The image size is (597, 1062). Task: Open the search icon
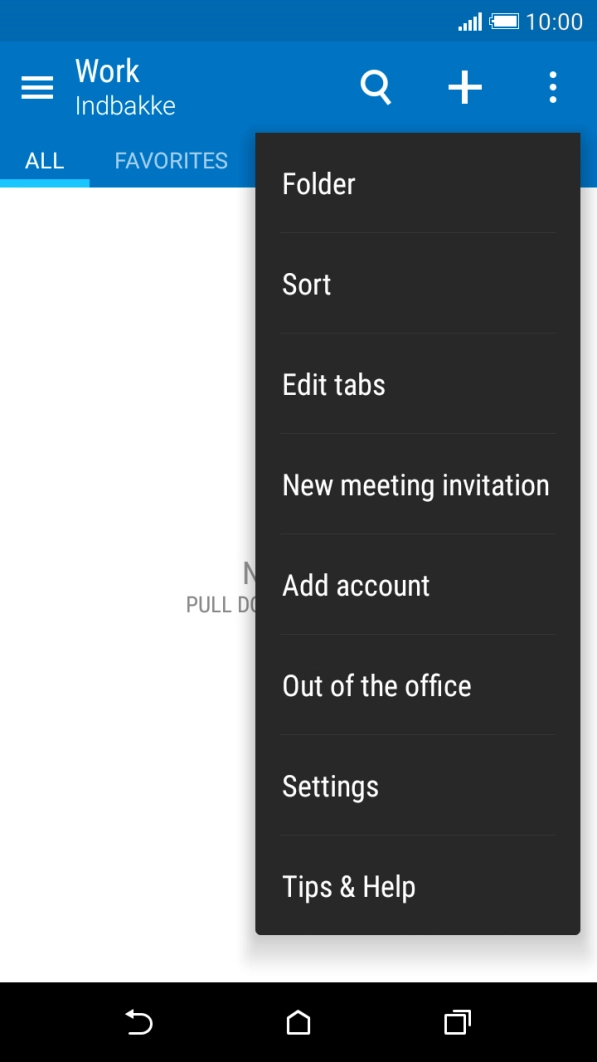tap(376, 87)
